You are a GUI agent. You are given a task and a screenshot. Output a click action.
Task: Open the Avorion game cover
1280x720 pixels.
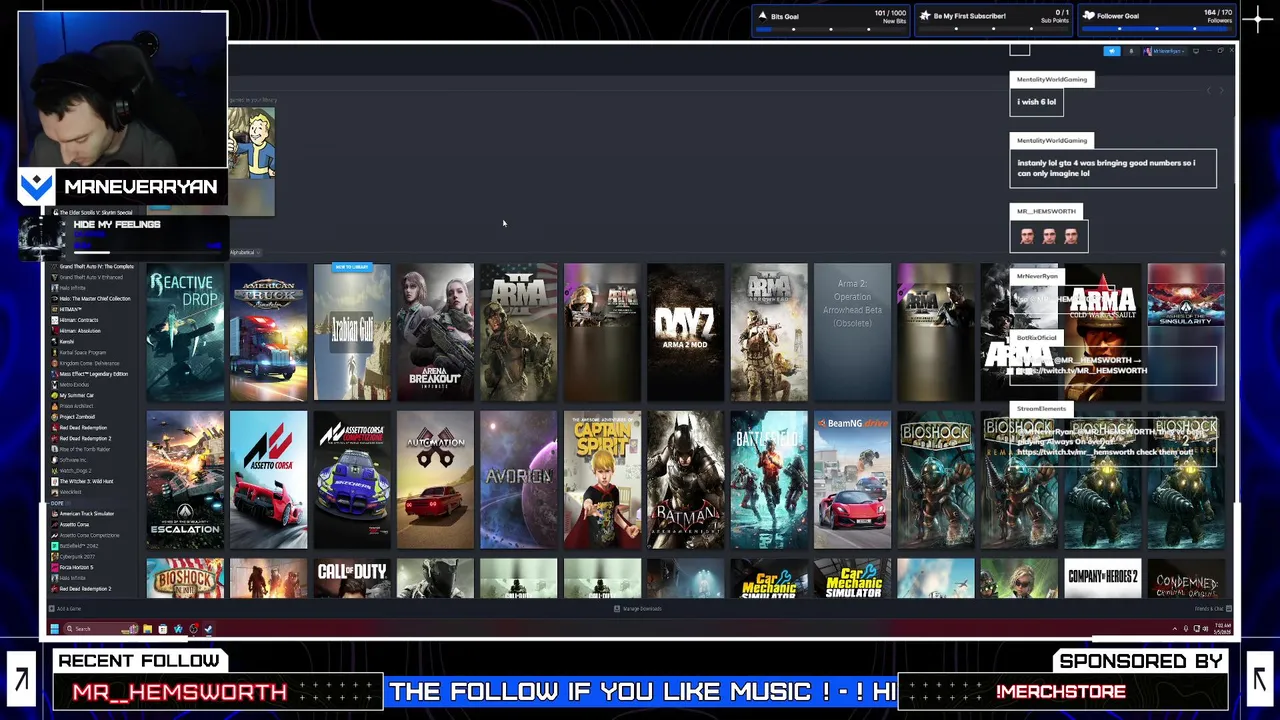[x=518, y=480]
